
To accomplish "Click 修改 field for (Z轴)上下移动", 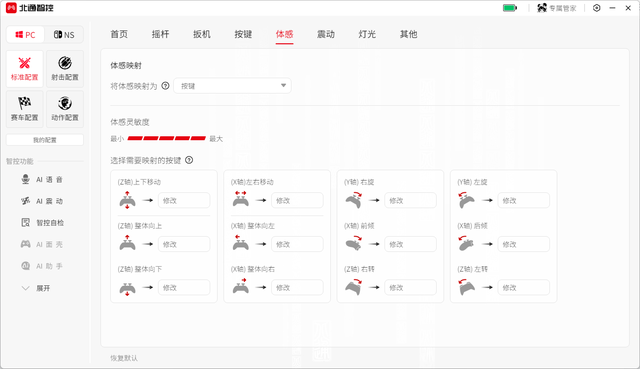I will (184, 200).
